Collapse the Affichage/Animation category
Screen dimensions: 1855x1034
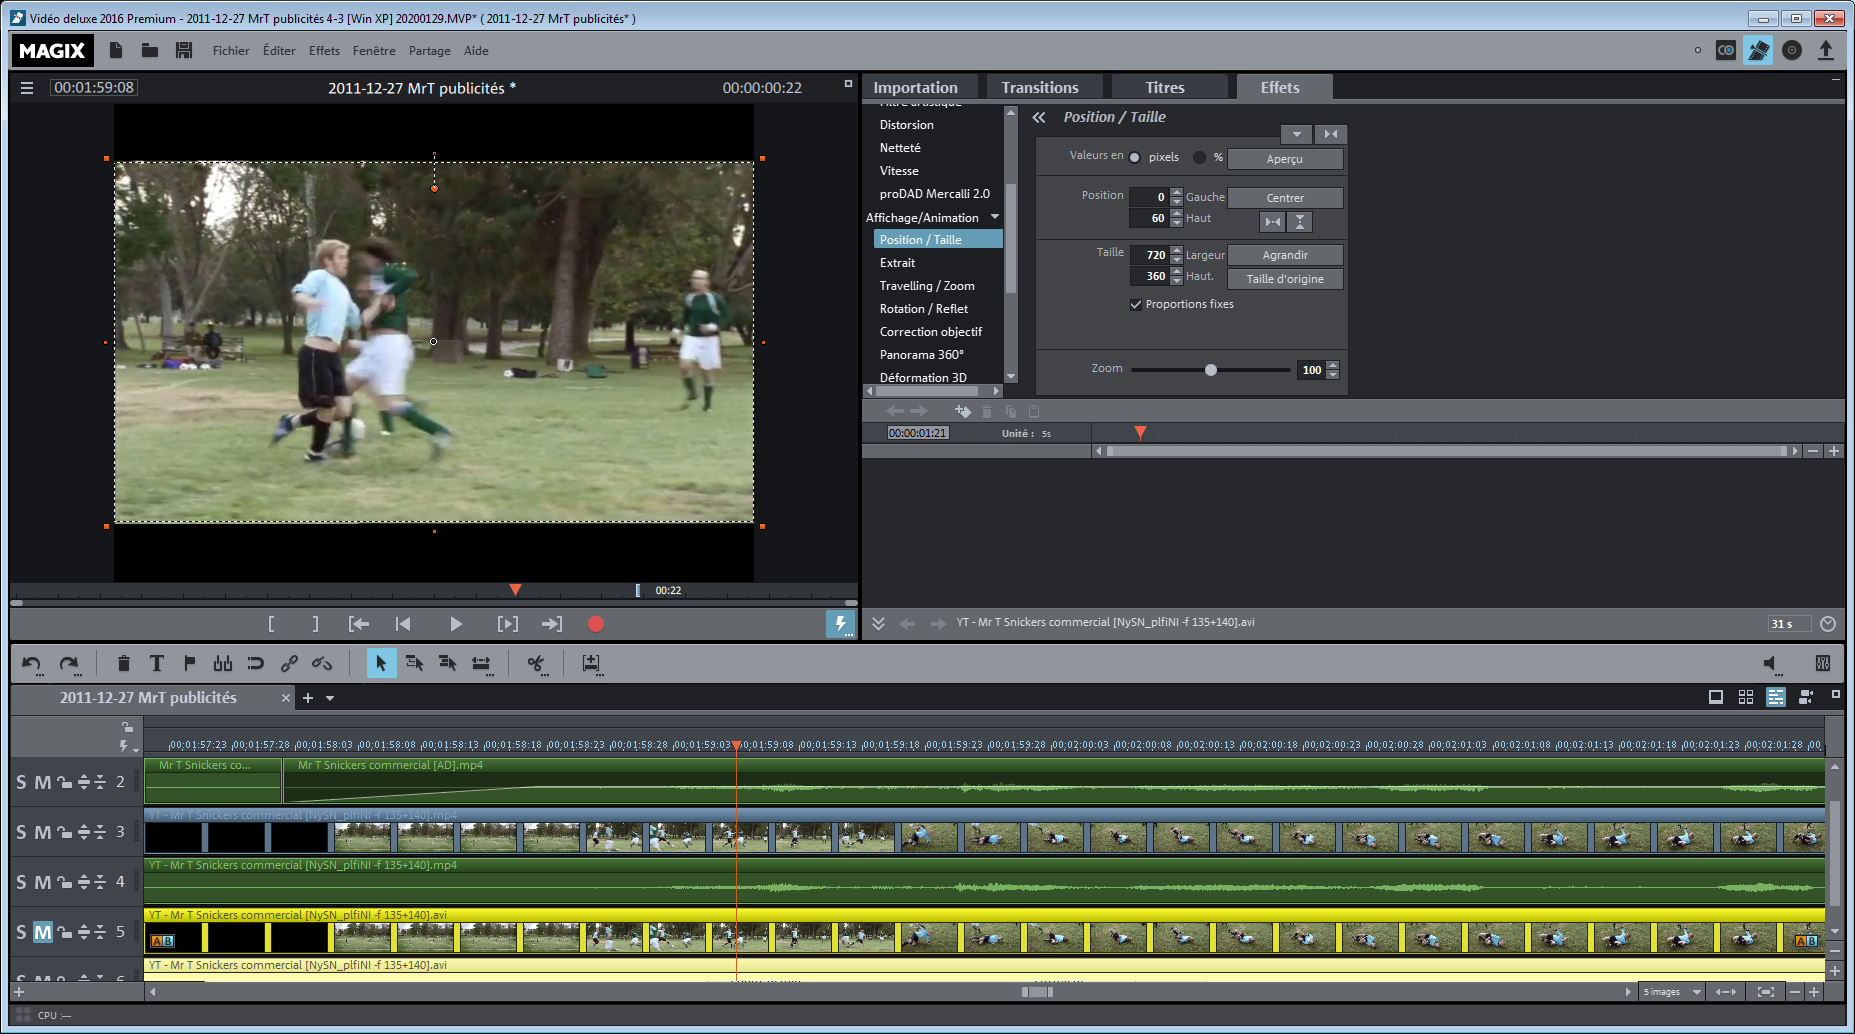[994, 217]
